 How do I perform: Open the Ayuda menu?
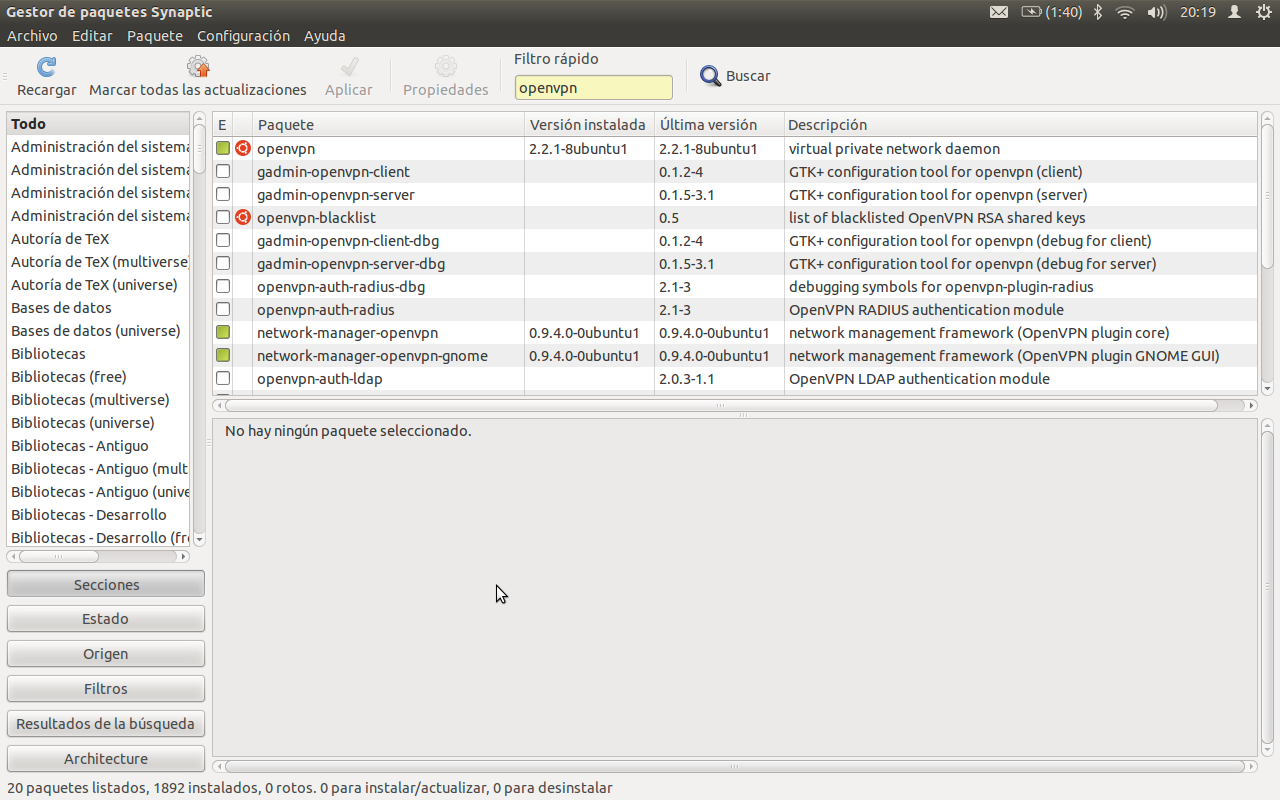point(325,35)
